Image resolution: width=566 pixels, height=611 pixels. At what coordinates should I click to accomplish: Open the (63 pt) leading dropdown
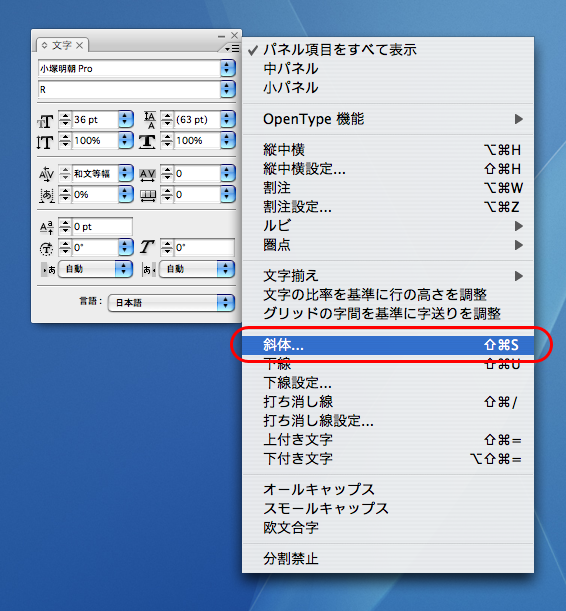[x=227, y=119]
